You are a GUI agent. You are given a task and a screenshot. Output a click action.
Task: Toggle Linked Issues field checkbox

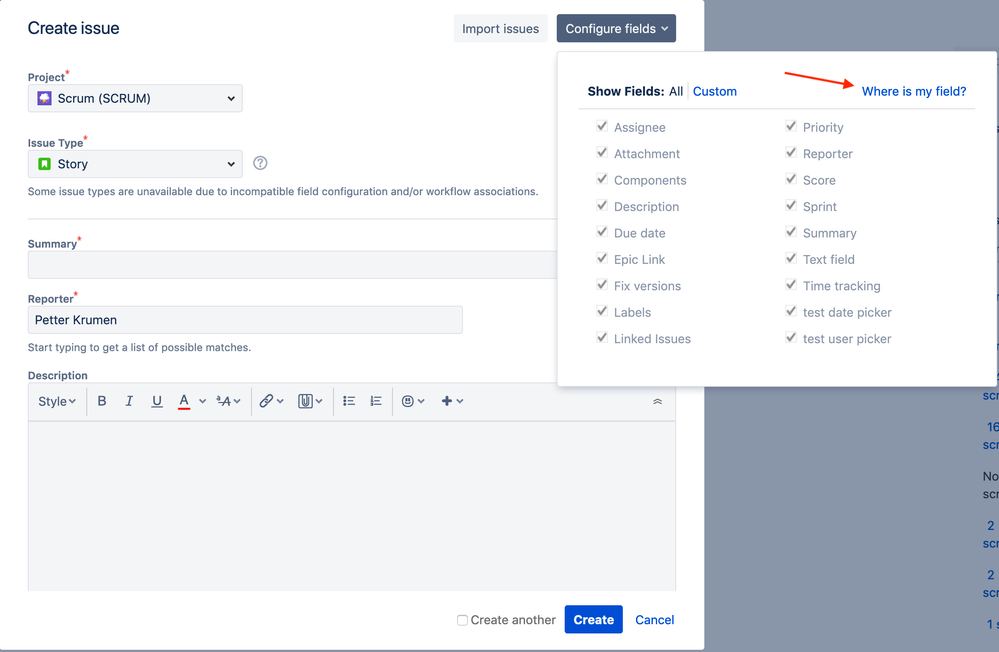point(601,338)
